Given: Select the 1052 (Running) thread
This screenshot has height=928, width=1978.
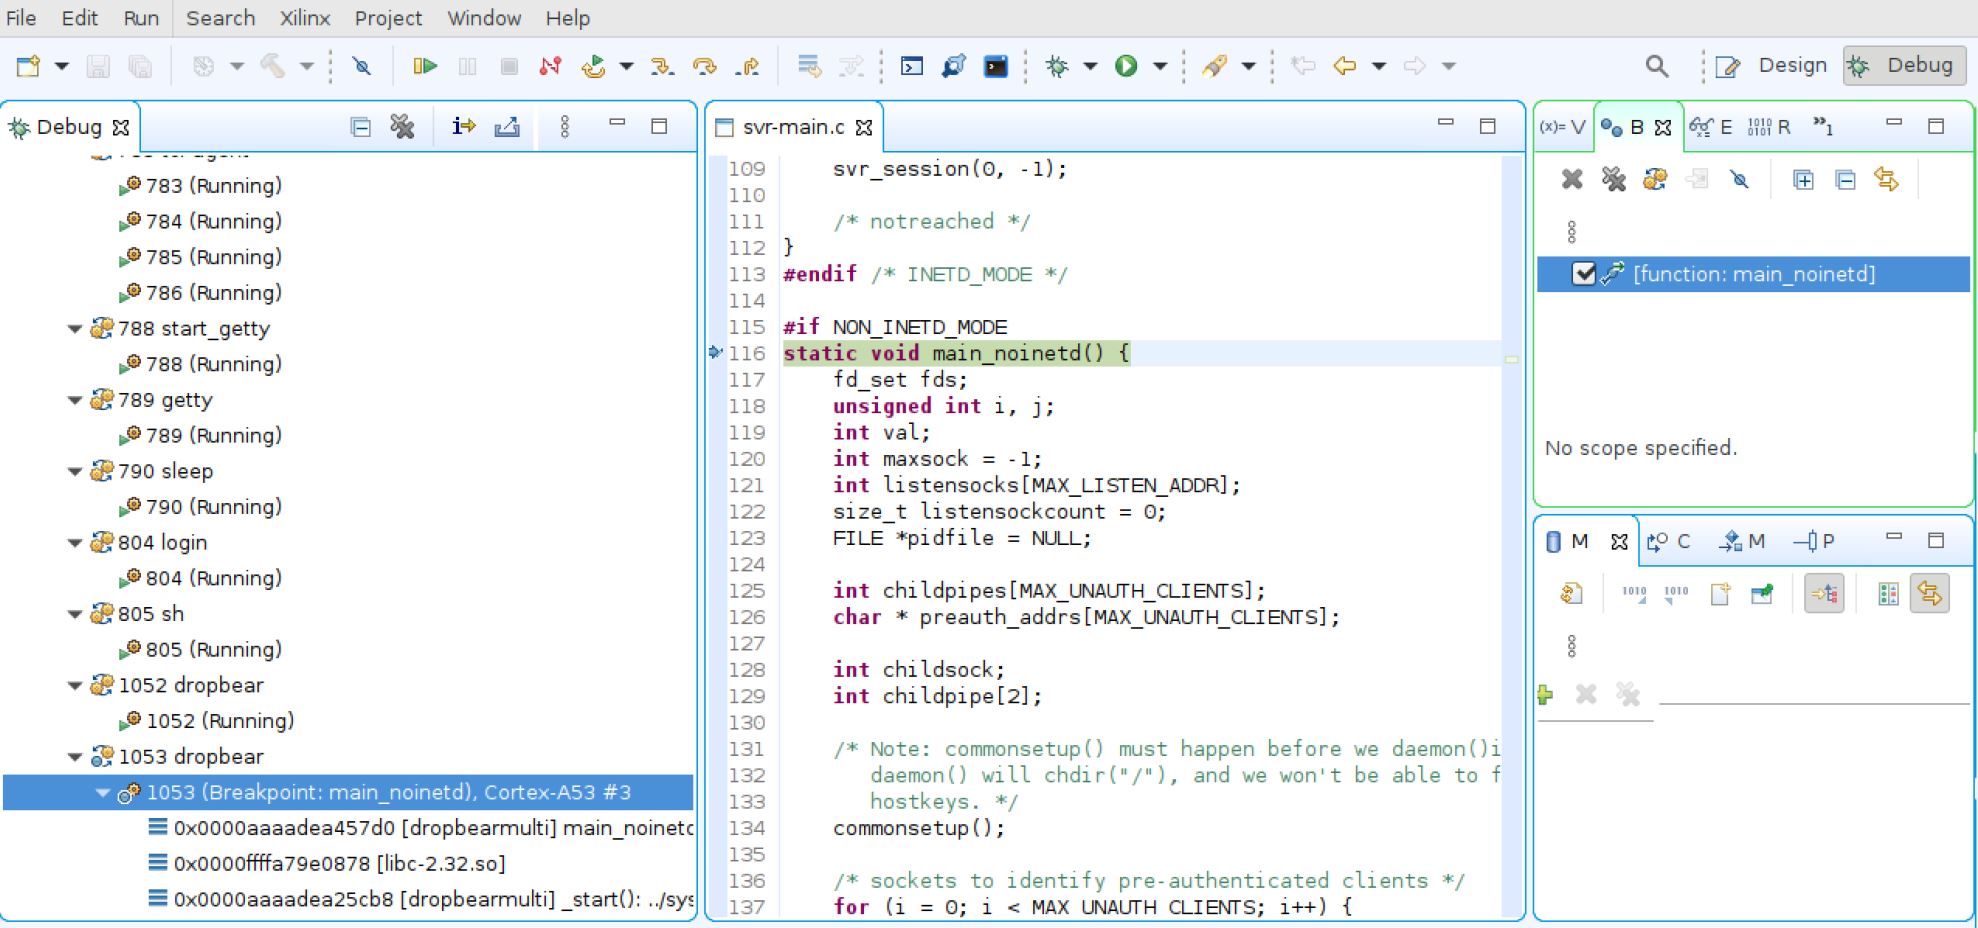Looking at the screenshot, I should pos(207,721).
